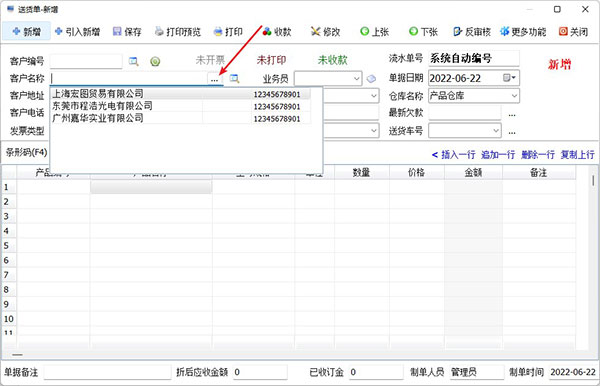Select row 1 header in the grid
600x386 pixels.
(9, 187)
